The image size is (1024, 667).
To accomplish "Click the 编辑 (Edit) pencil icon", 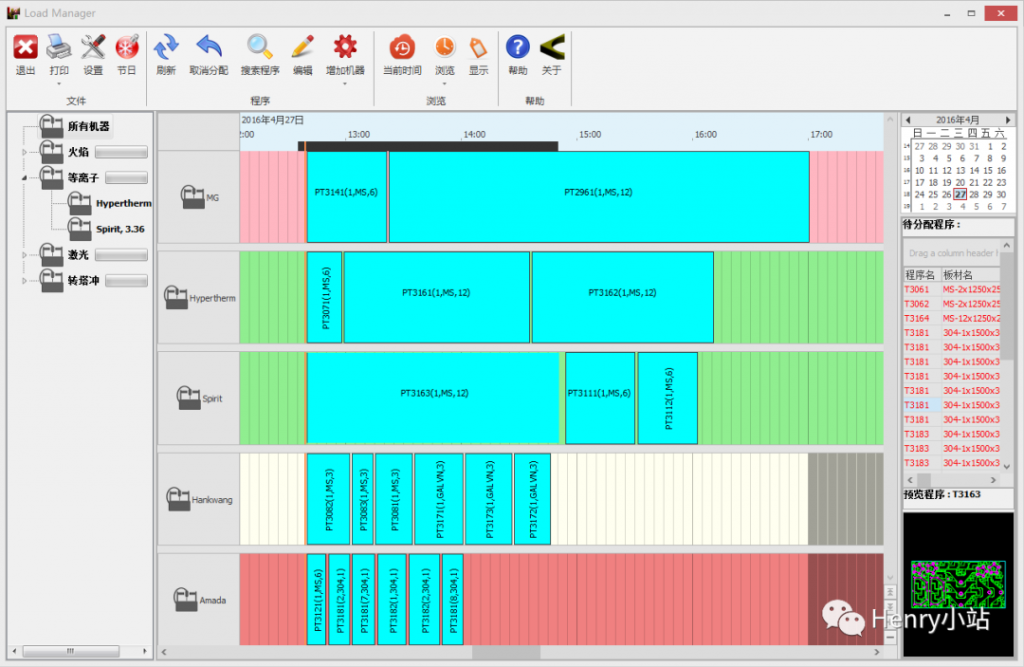I will point(302,47).
